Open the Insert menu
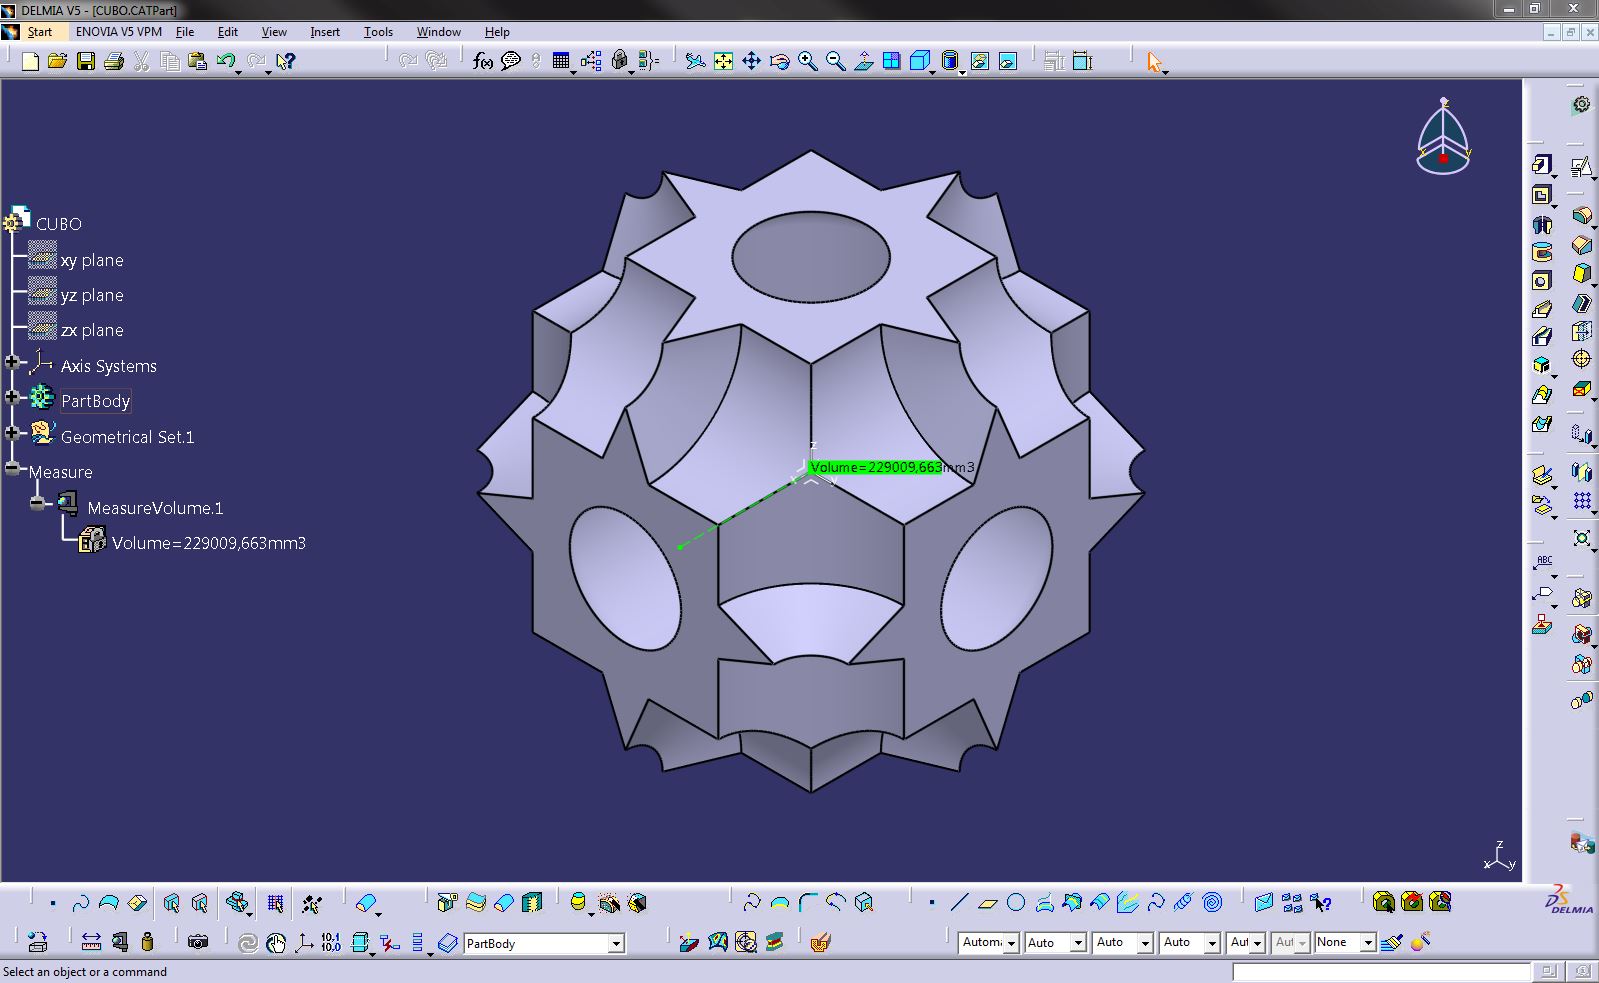Image resolution: width=1599 pixels, height=983 pixels. pos(325,32)
